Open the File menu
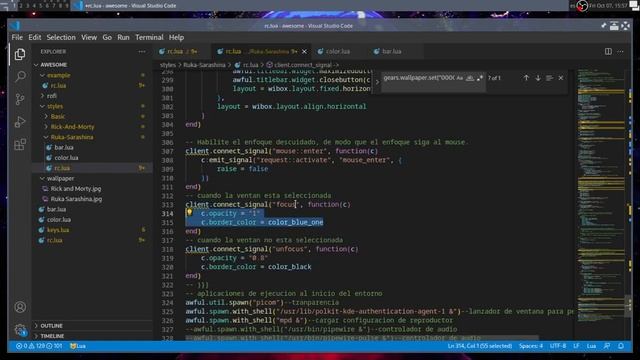The image size is (640, 360). pyautogui.click(x=17, y=37)
